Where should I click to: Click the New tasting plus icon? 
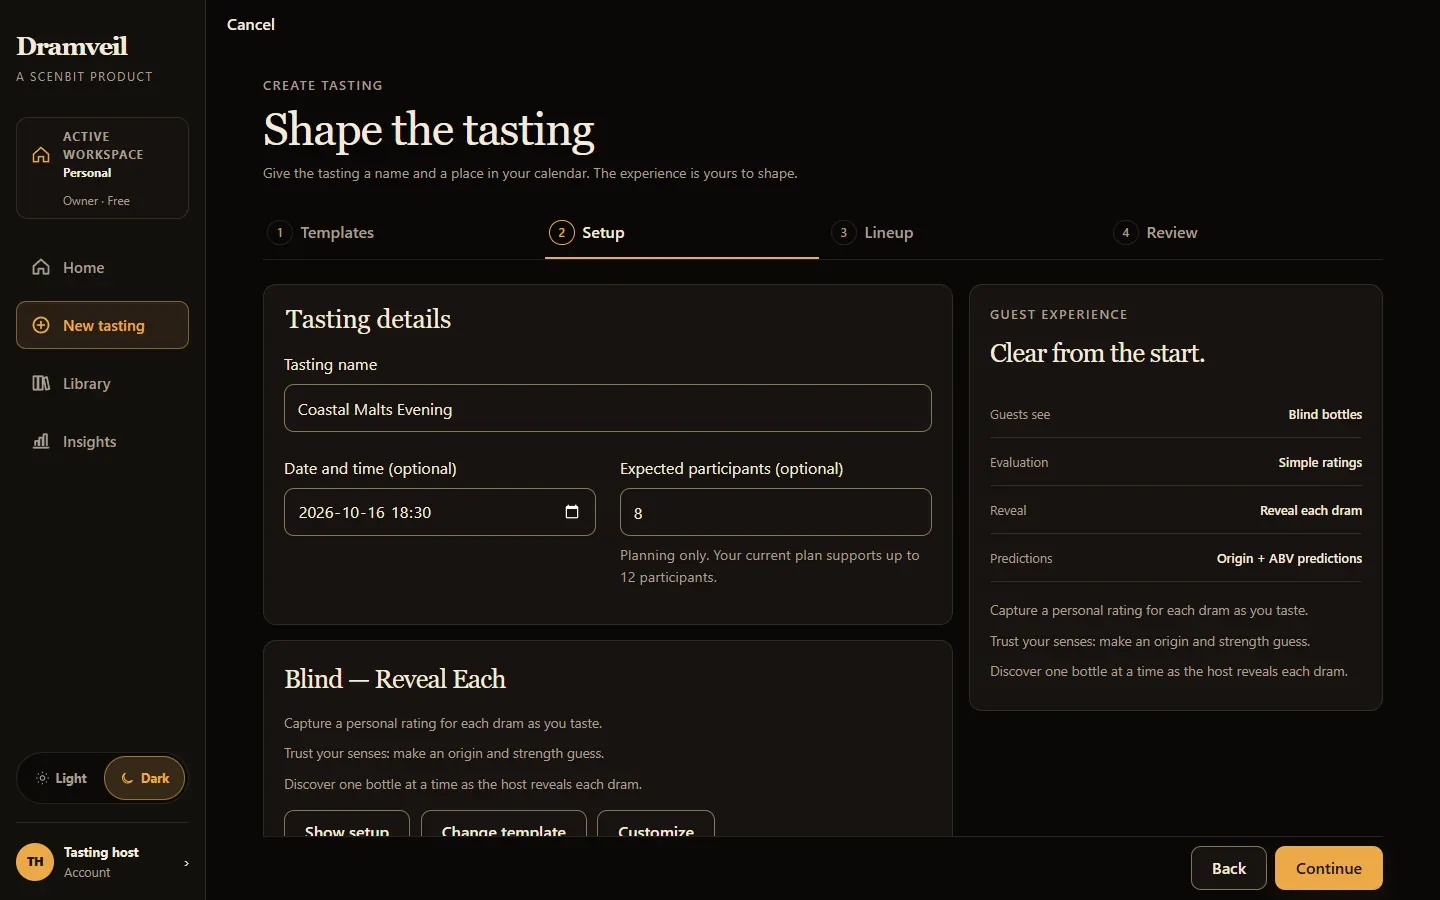[x=41, y=325]
